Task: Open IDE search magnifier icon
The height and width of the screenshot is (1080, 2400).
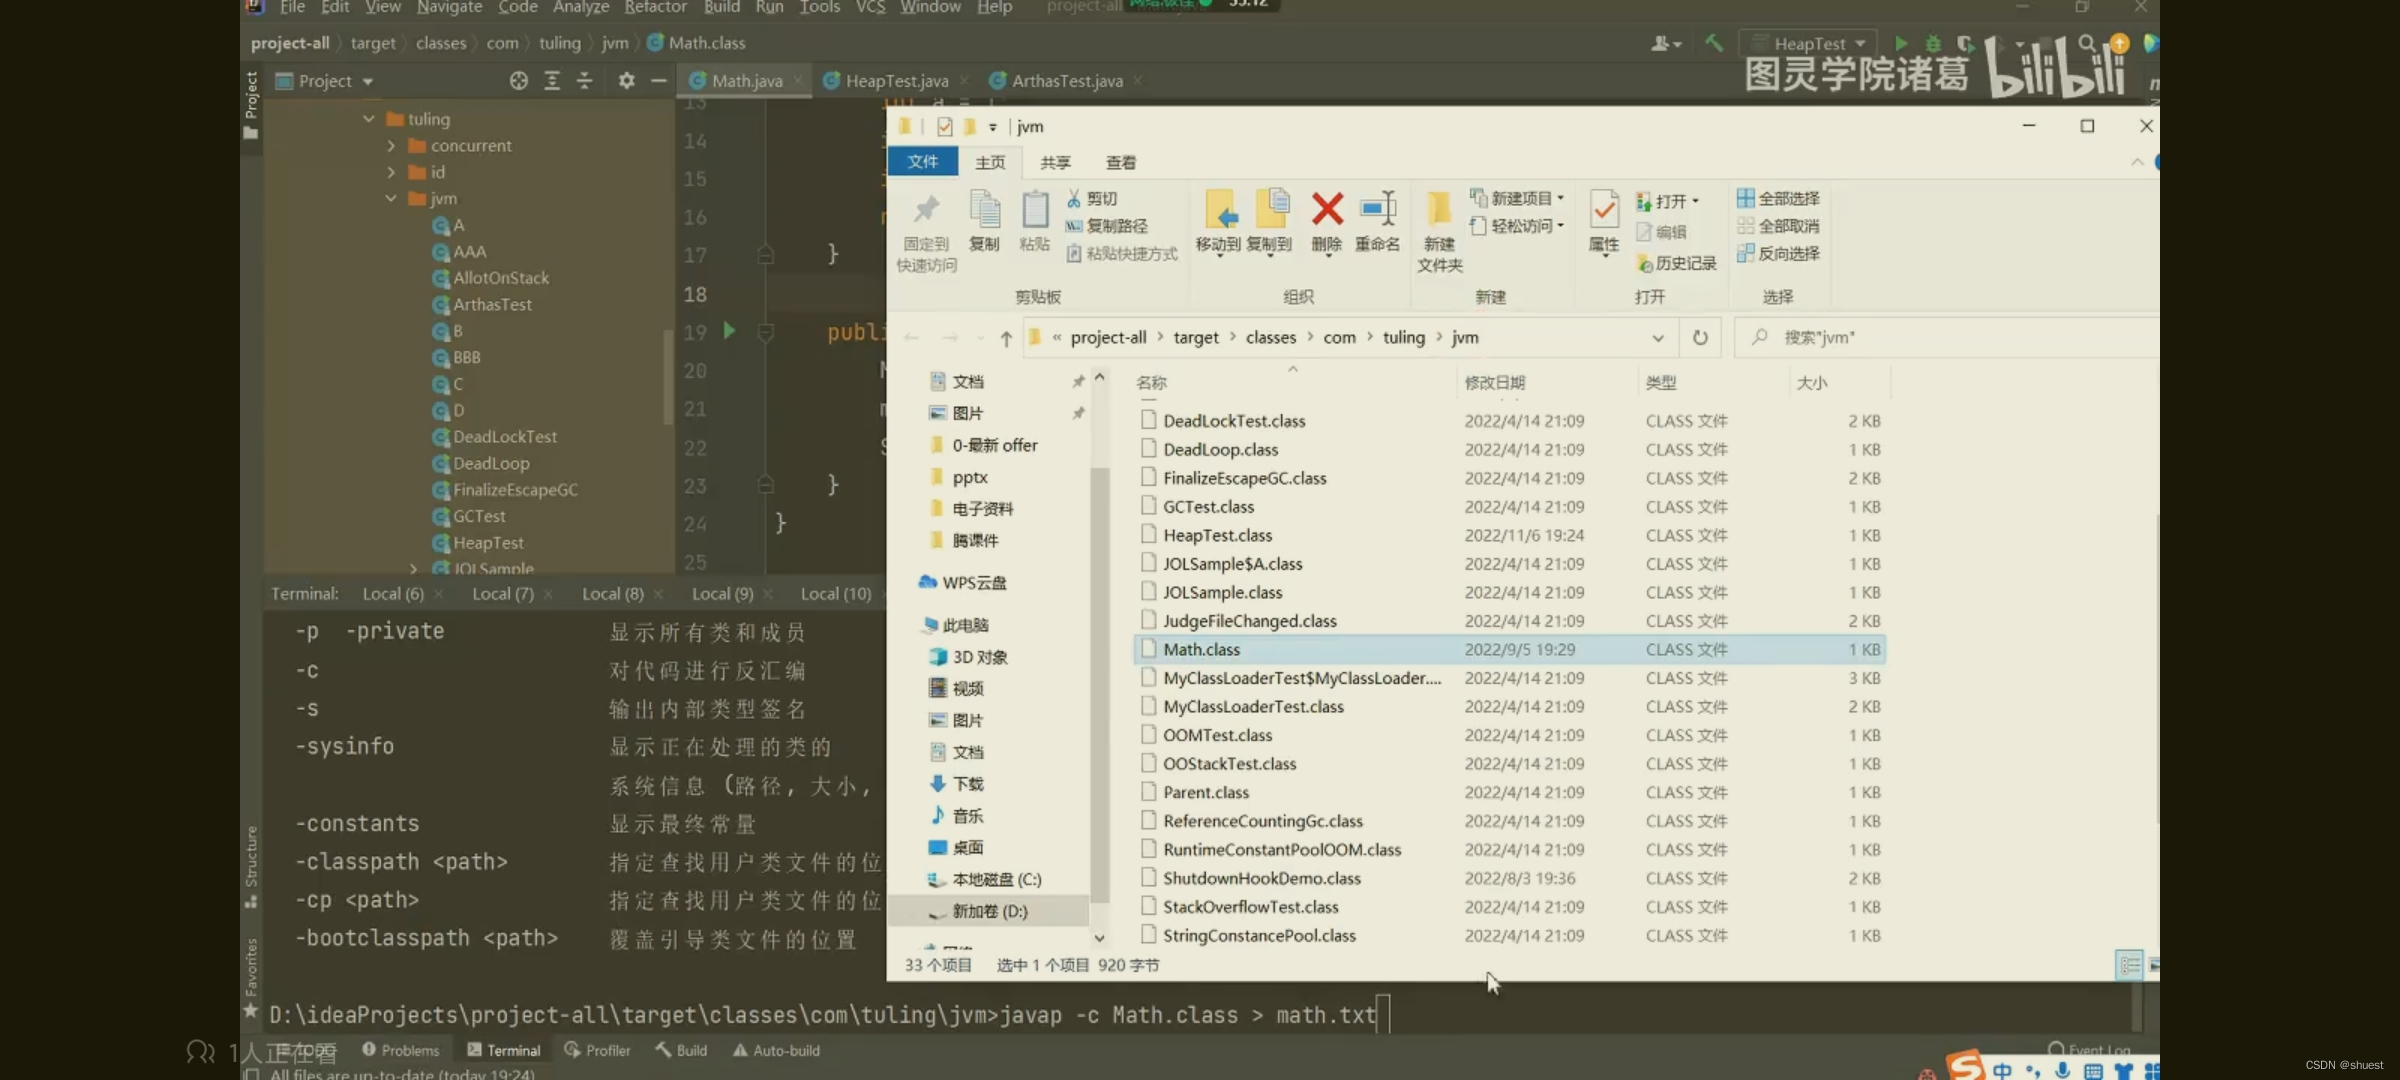Action: [2086, 43]
